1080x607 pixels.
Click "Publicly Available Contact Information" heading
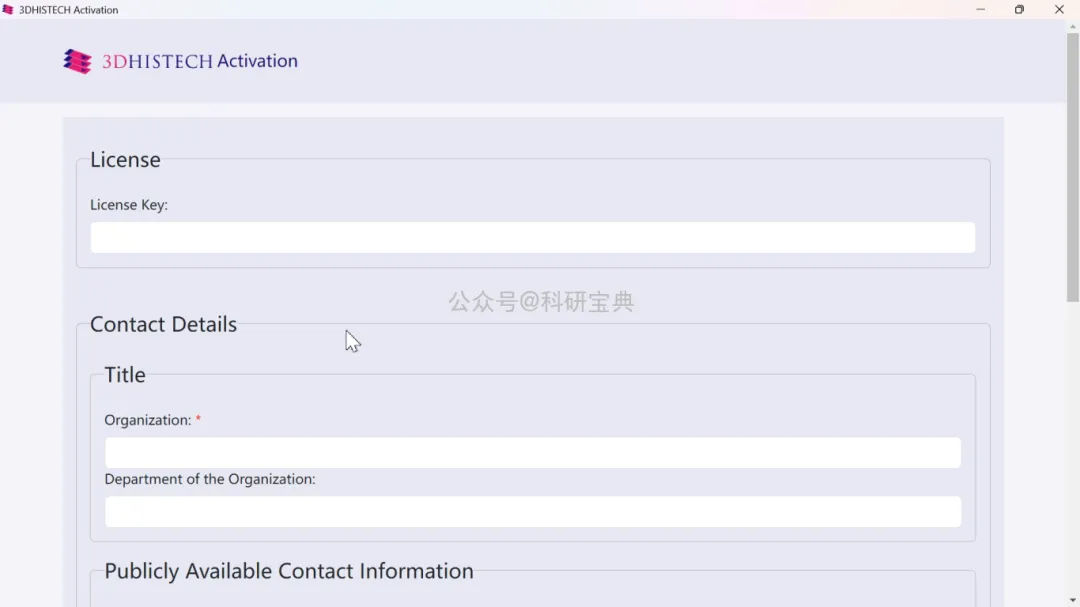pyautogui.click(x=289, y=571)
